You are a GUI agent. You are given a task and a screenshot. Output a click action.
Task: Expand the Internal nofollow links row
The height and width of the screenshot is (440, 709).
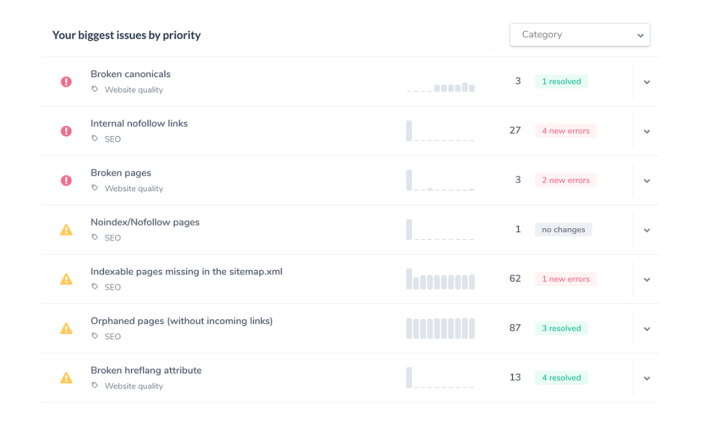647,131
